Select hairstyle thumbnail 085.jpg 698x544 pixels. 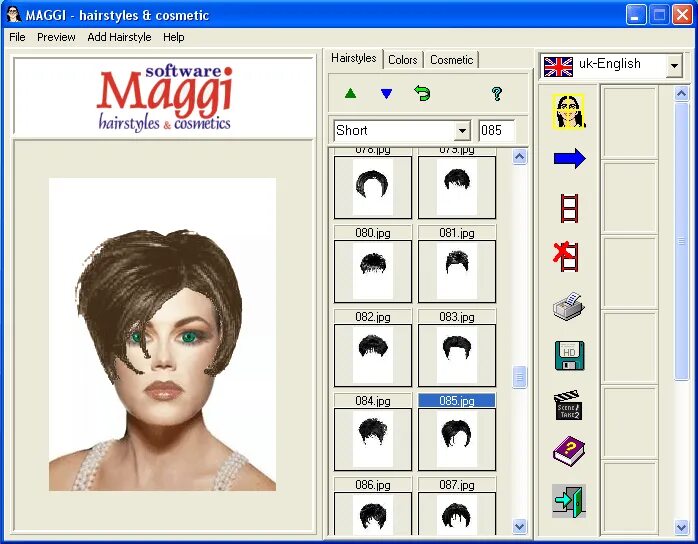coord(457,439)
